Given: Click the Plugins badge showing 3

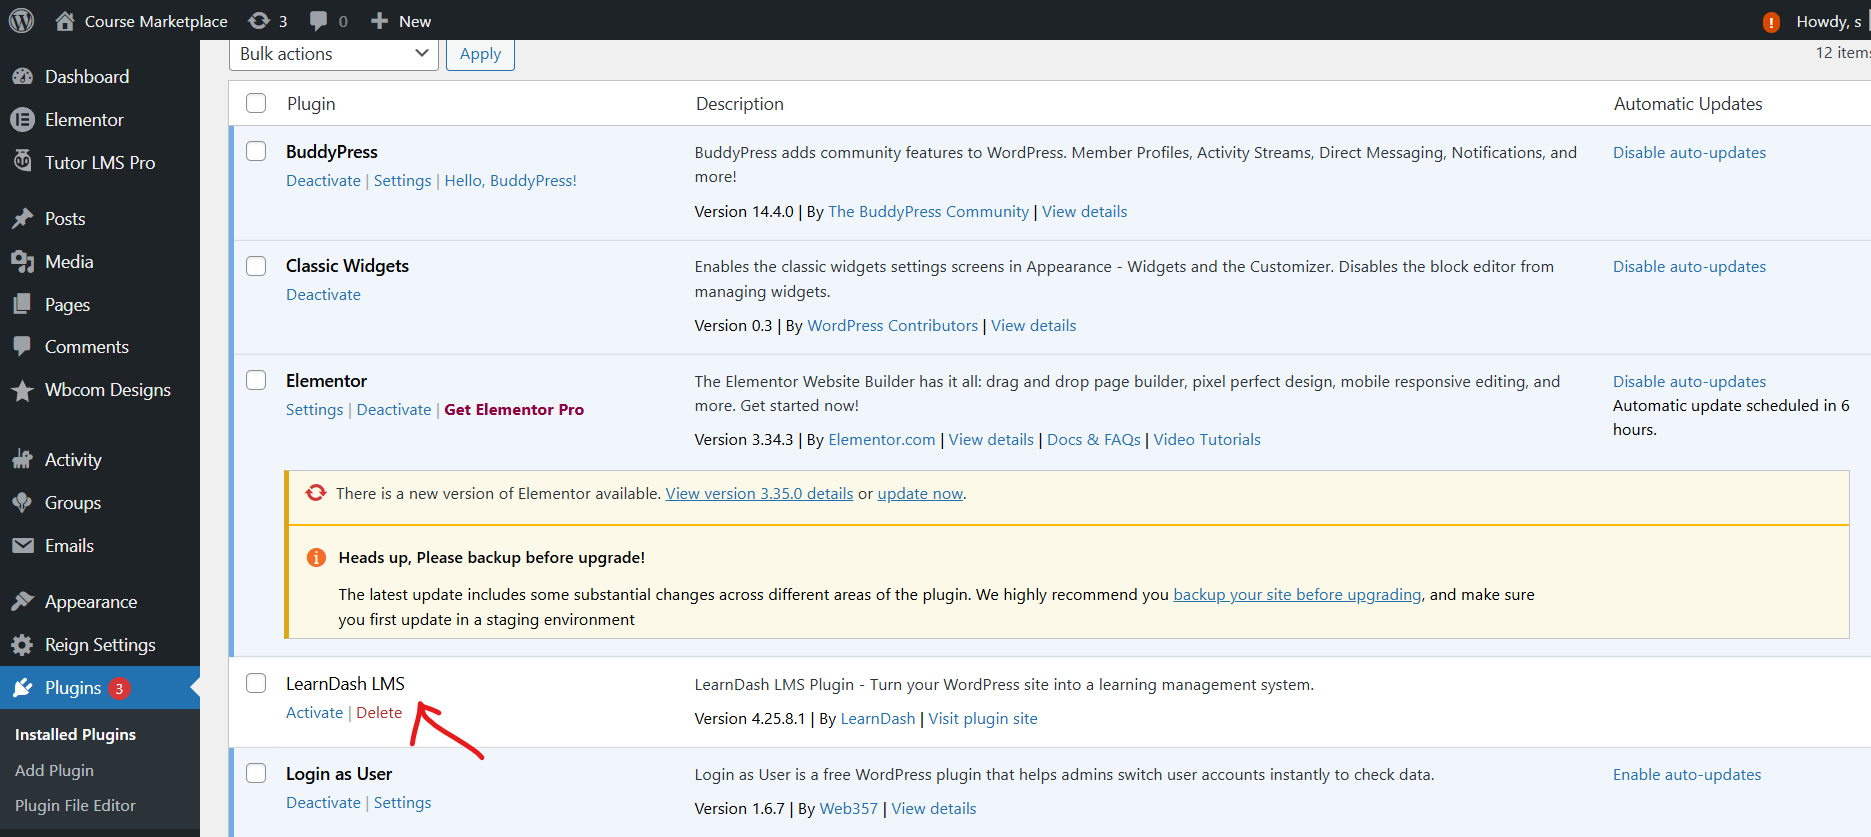Looking at the screenshot, I should pos(119,688).
